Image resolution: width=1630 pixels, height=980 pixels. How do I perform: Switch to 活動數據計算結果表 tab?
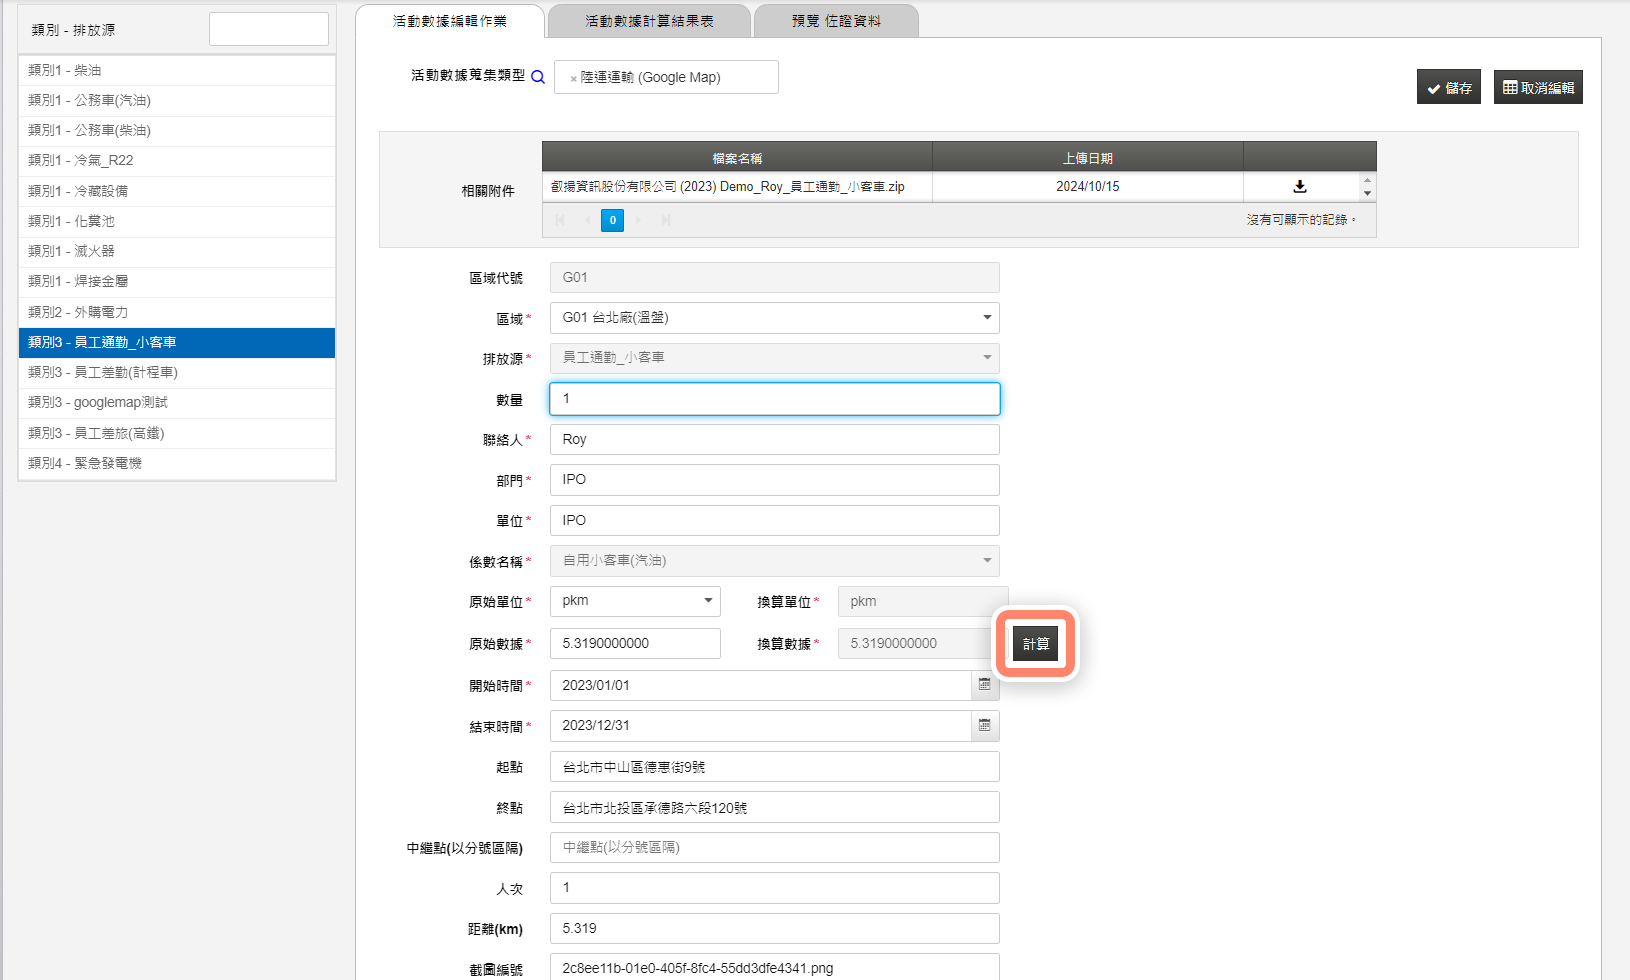(650, 21)
